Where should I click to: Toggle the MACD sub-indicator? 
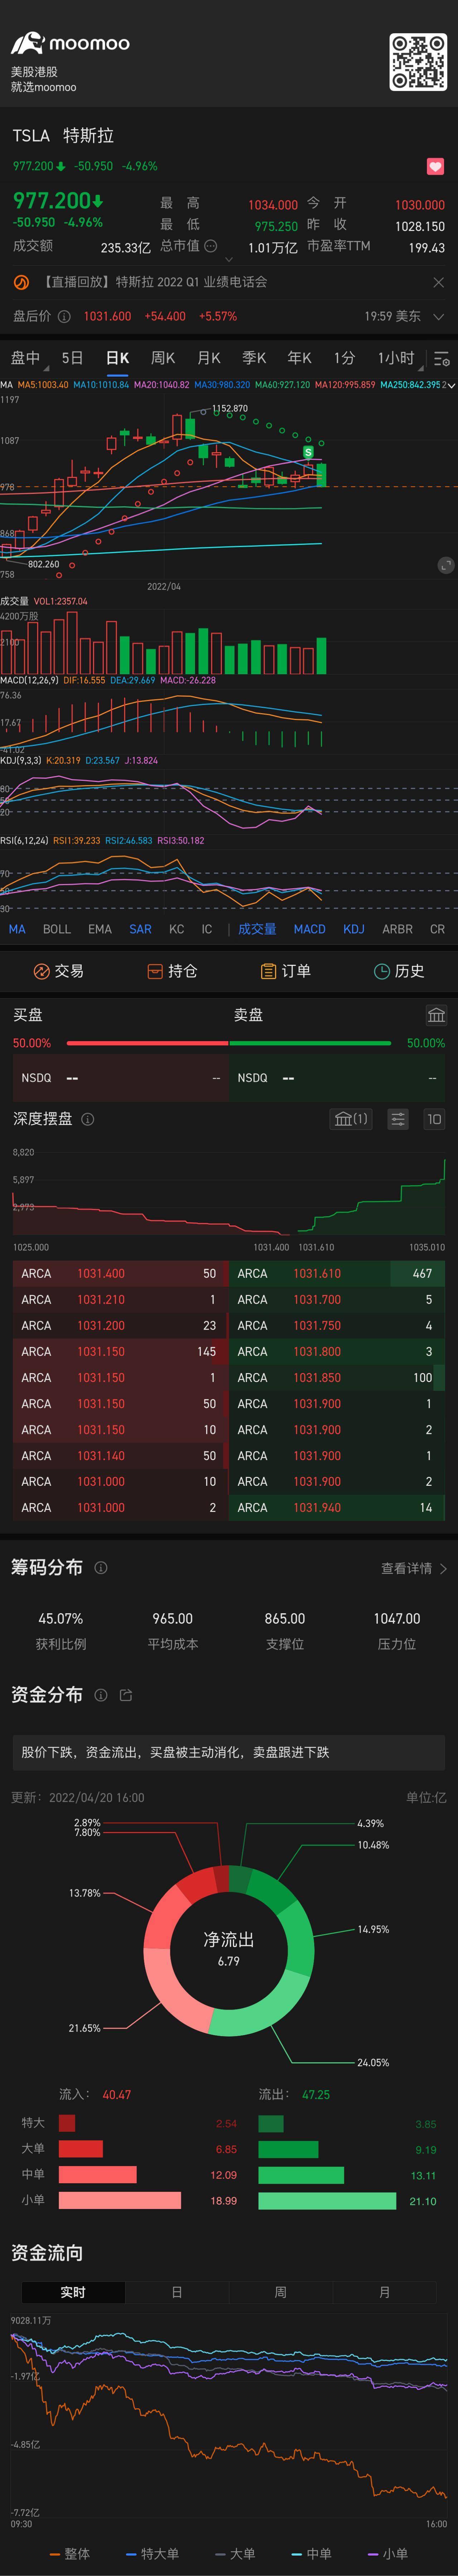point(309,929)
